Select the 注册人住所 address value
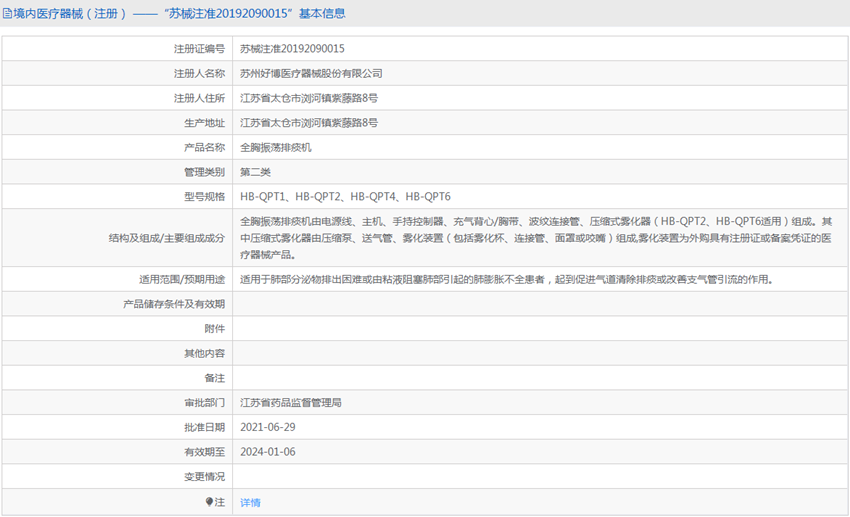The image size is (850, 517). point(309,98)
